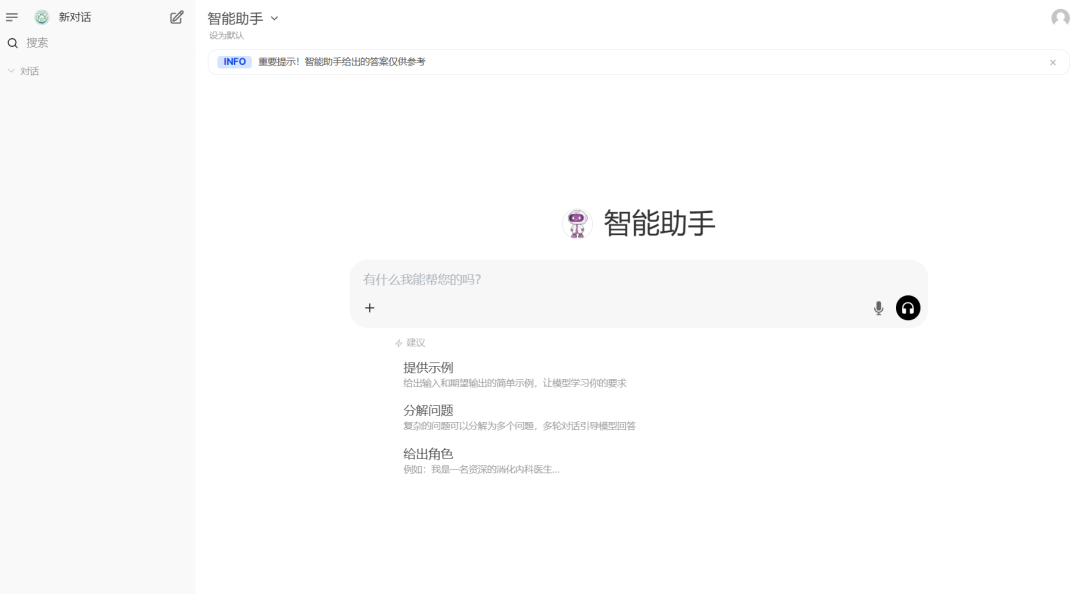Click the plus icon to add attachments
The image size is (1080, 594).
point(370,308)
